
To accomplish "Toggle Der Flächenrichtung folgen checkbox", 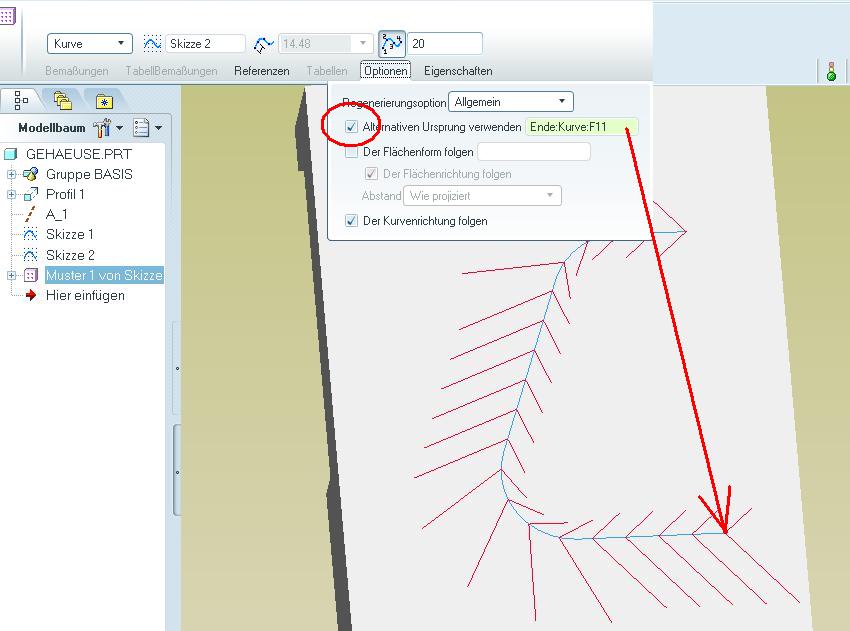I will point(371,174).
